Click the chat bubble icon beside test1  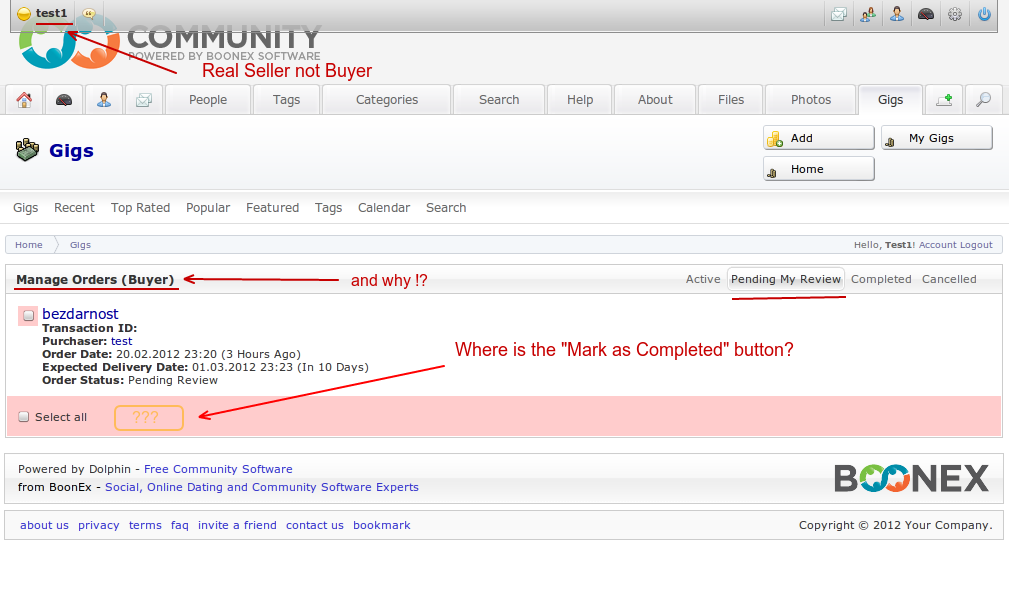(89, 14)
